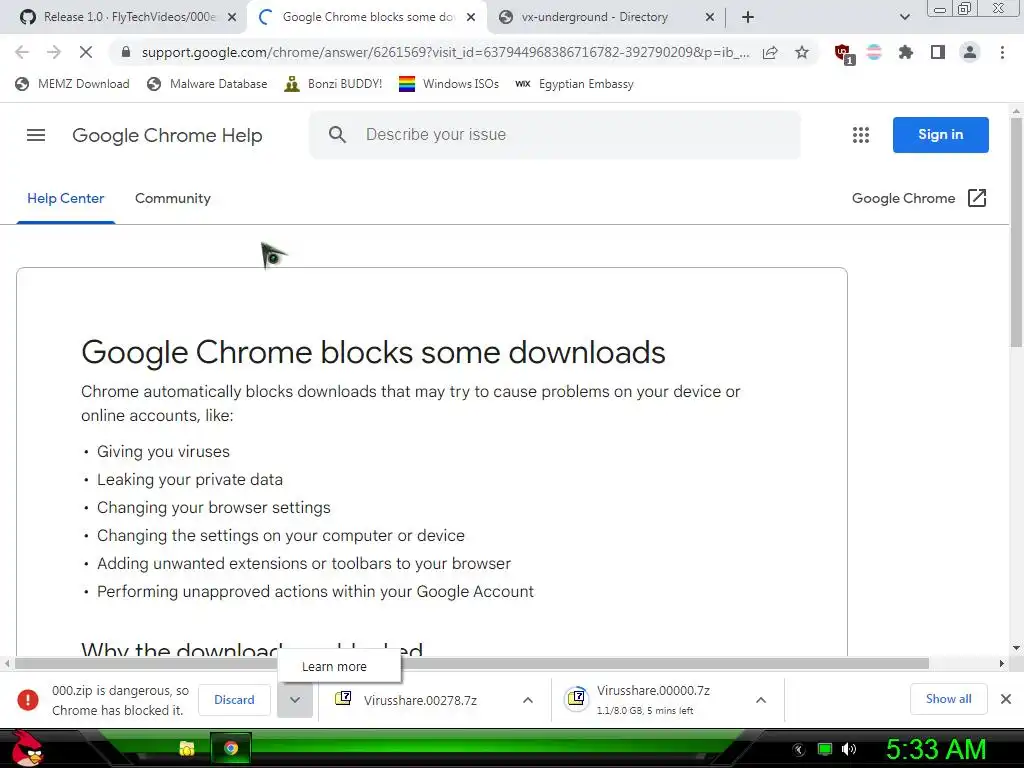Open the Extensions puzzle menu
The image size is (1024, 768).
[x=905, y=52]
